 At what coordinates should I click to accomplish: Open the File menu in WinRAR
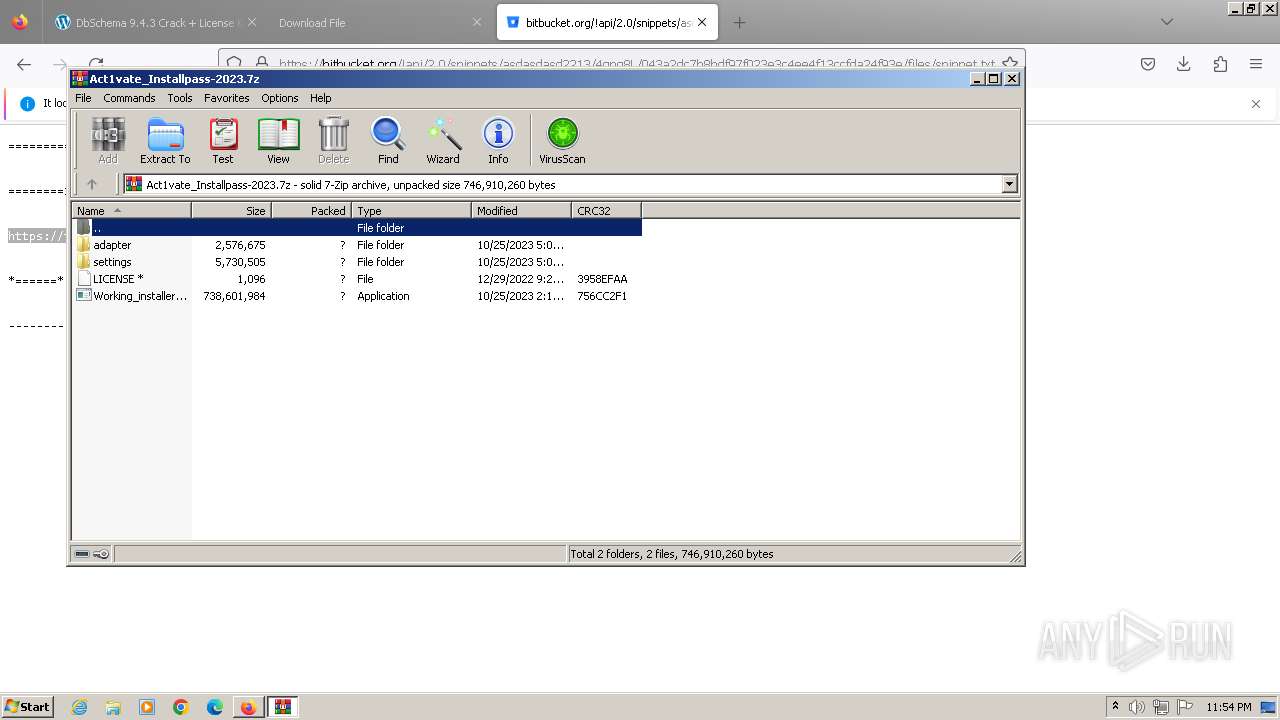click(83, 98)
